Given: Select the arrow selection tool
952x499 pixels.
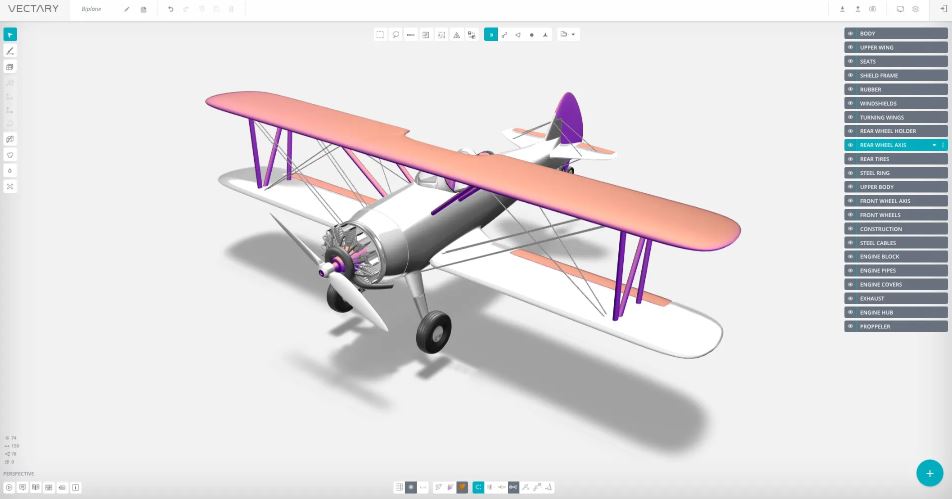Looking at the screenshot, I should (10, 35).
